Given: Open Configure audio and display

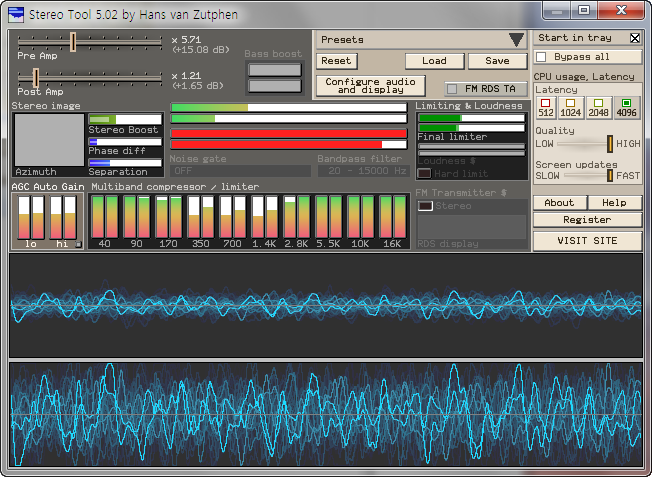Looking at the screenshot, I should coord(370,86).
